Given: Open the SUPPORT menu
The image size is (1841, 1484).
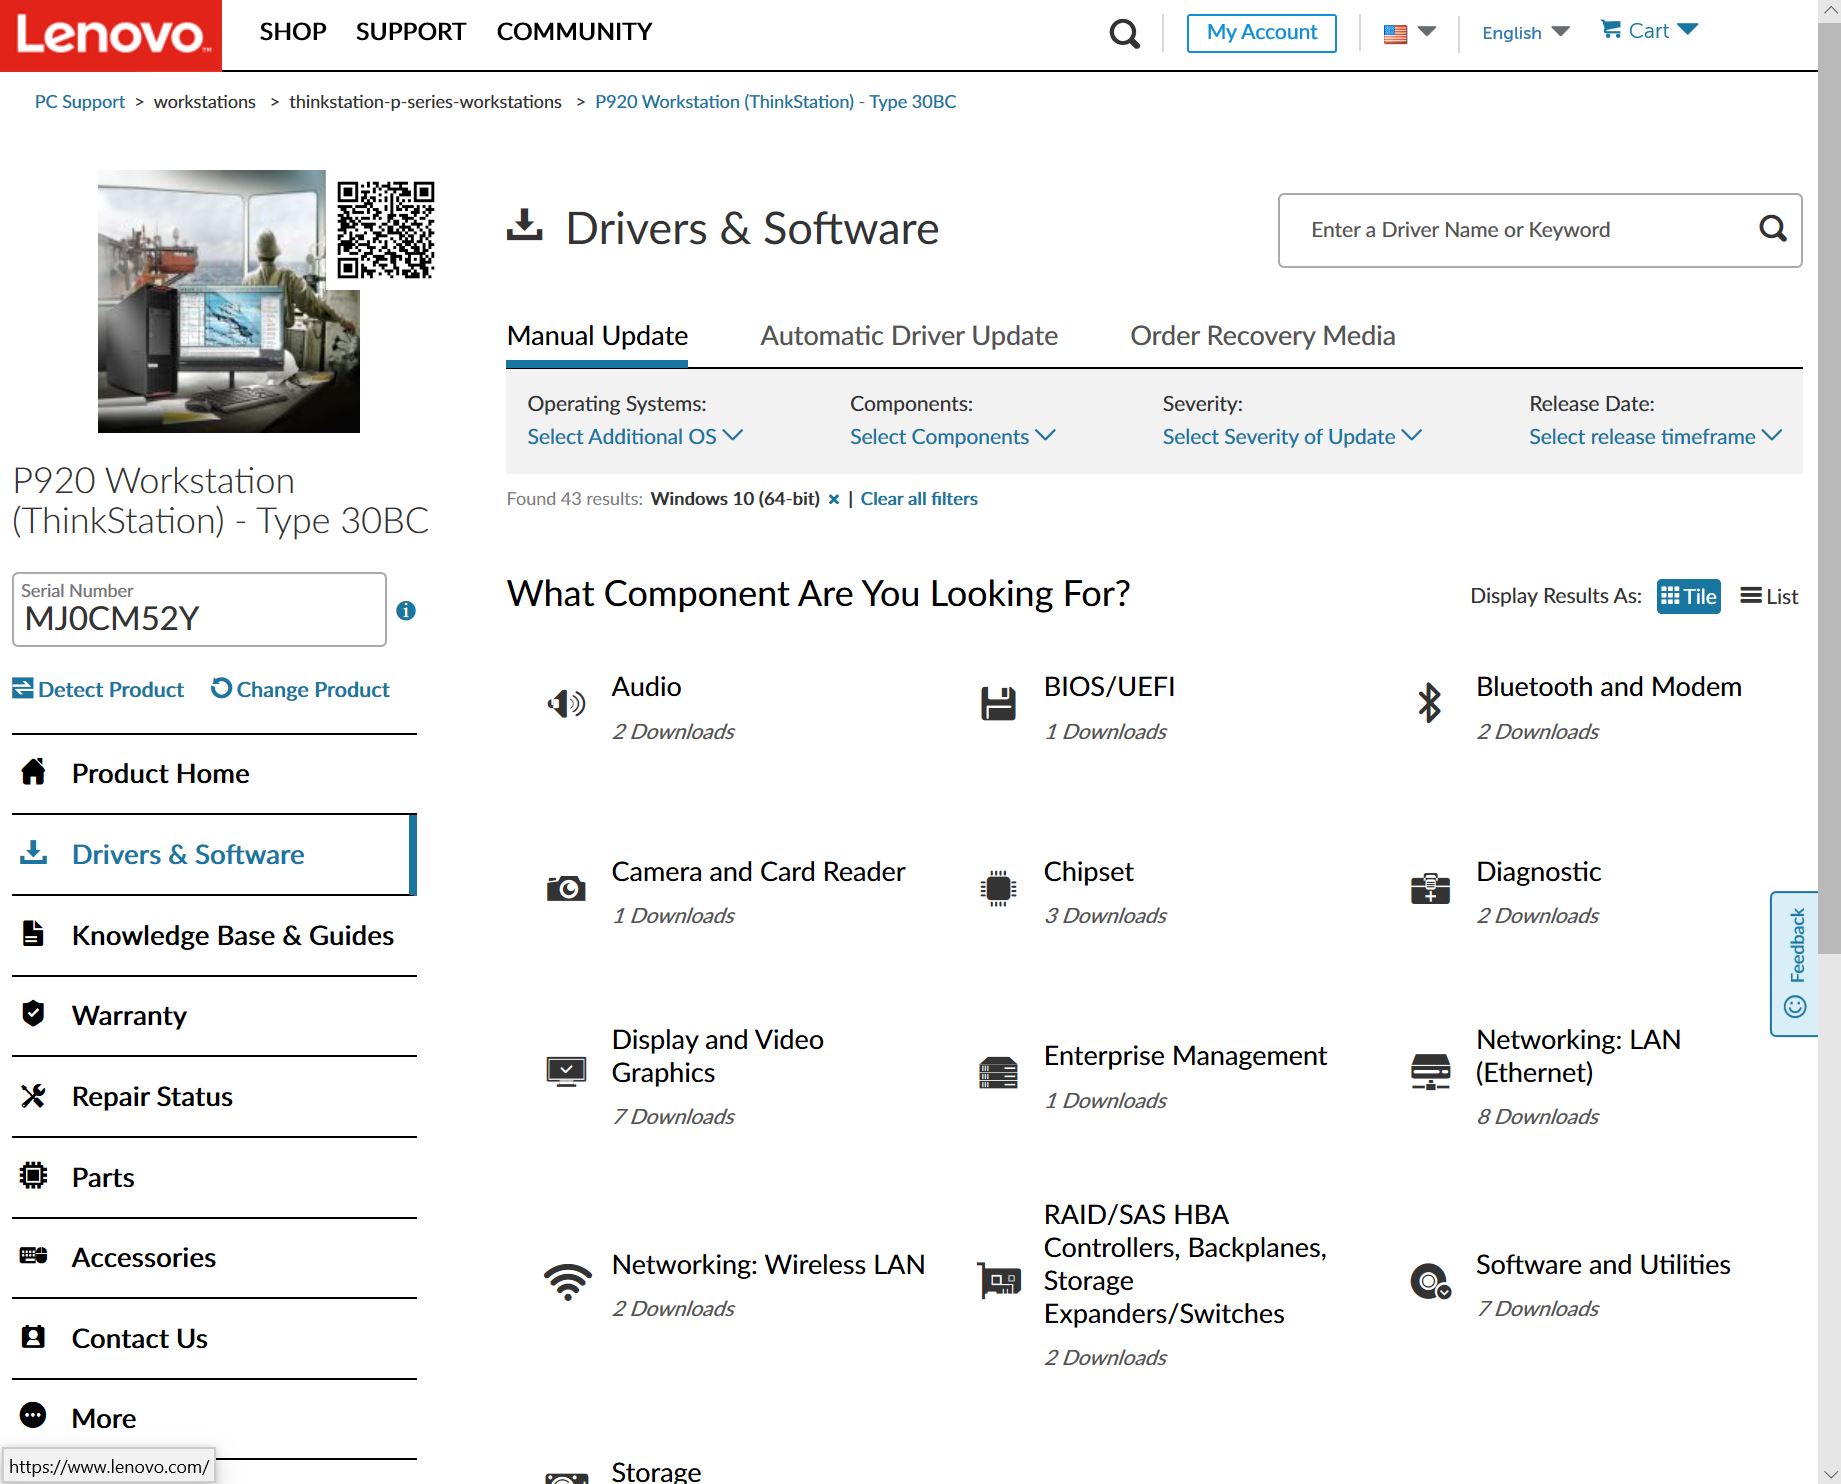Looking at the screenshot, I should (x=411, y=32).
